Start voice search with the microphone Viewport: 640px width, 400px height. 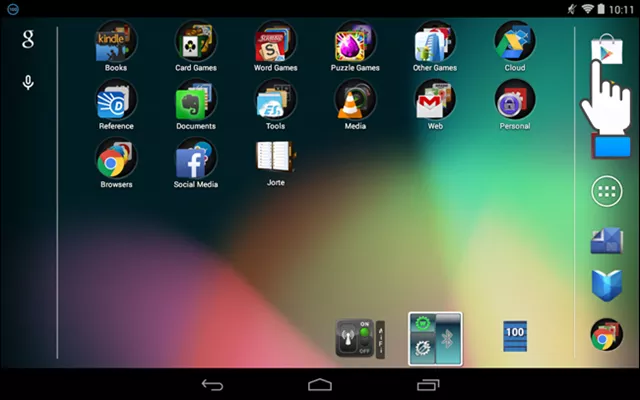(28, 82)
